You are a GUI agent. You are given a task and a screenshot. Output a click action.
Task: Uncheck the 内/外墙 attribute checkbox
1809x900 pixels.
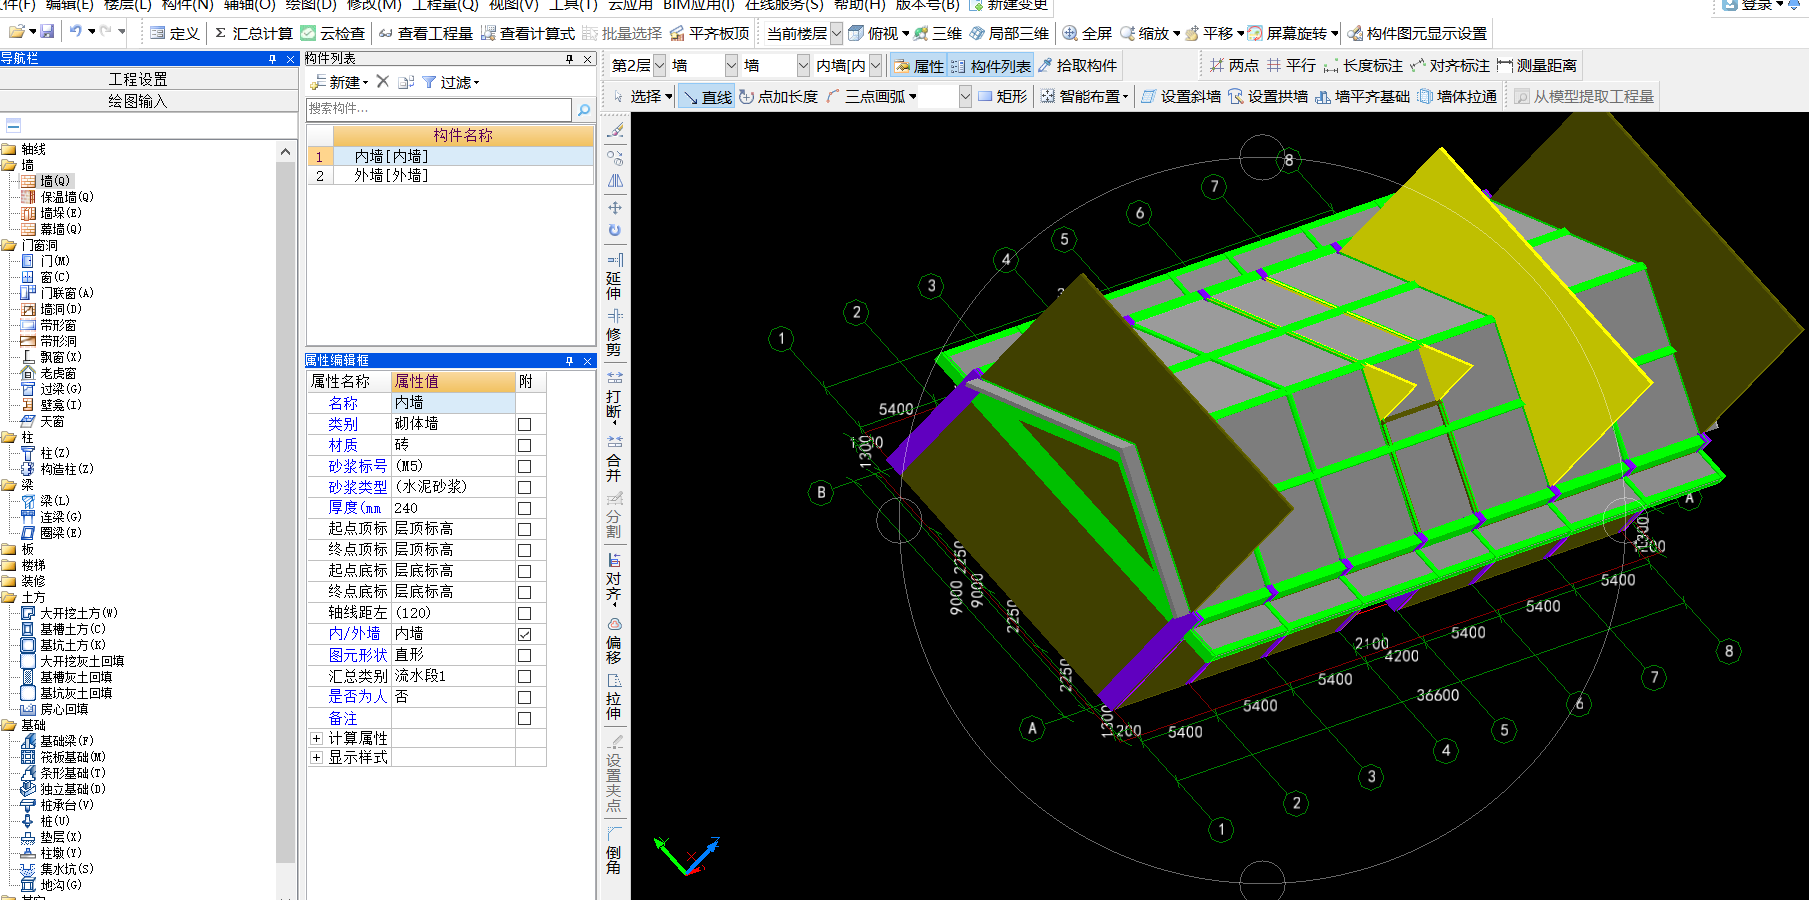point(524,634)
